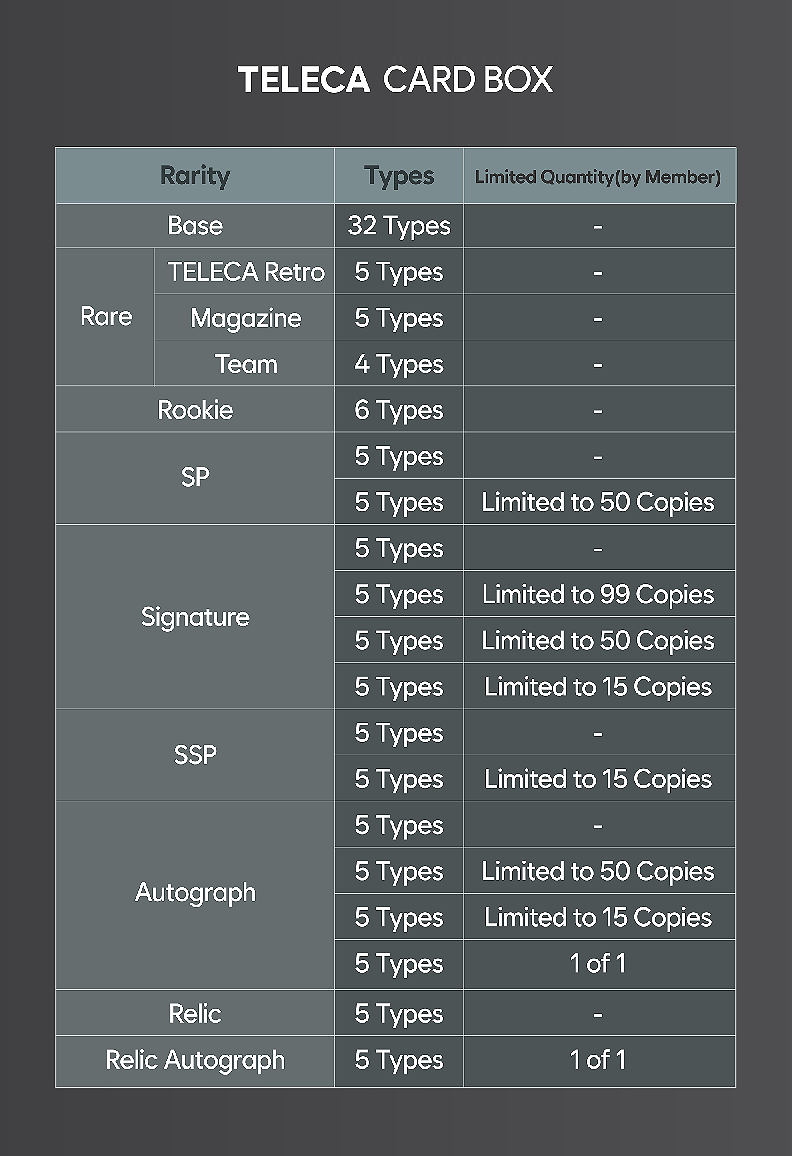Click Signature's Limited to 50 Copies cell

point(599,640)
